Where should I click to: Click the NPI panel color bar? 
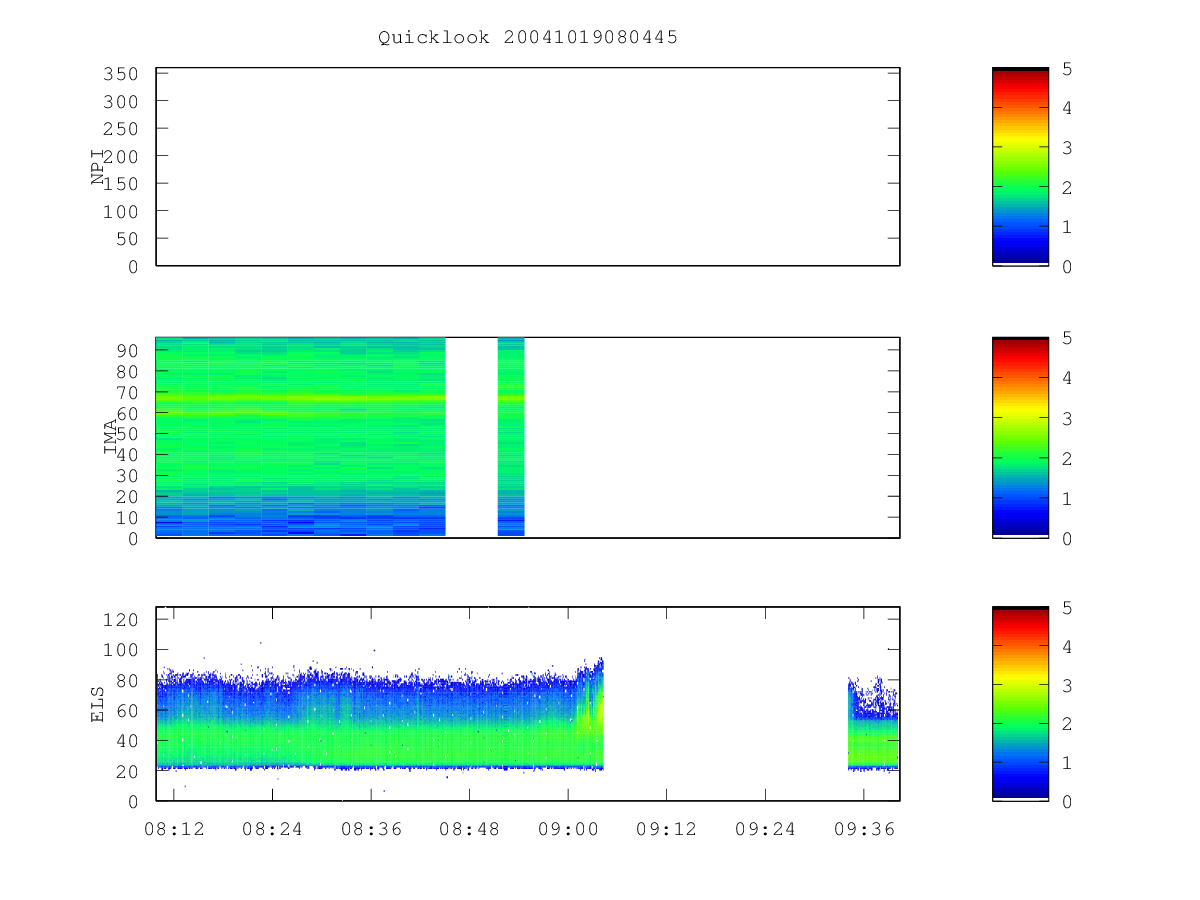[1020, 167]
